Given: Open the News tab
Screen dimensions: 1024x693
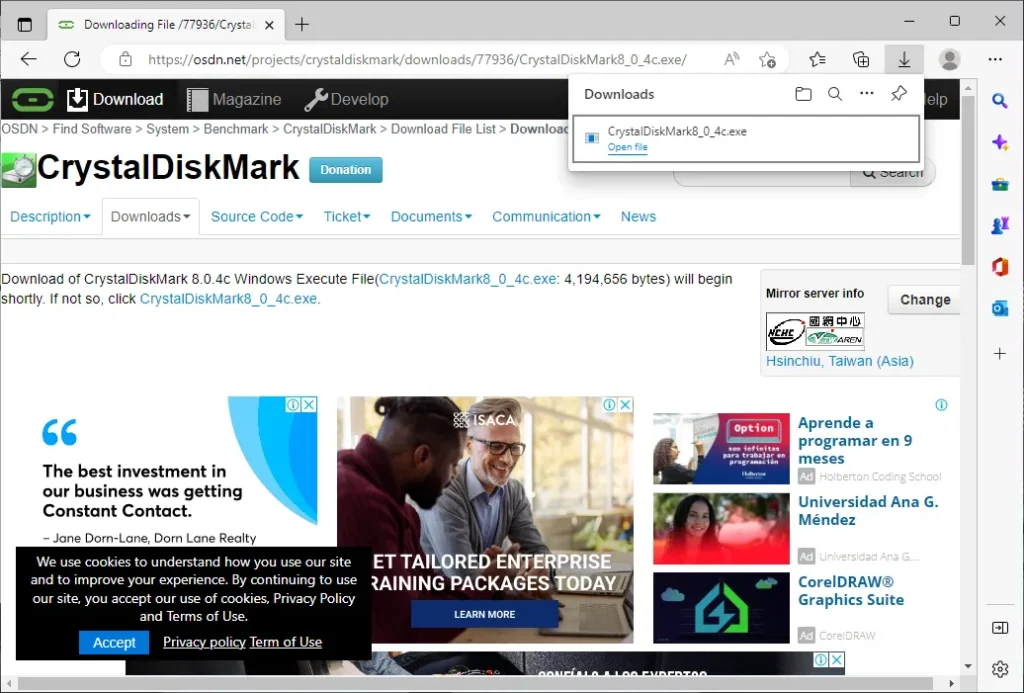Looking at the screenshot, I should click(638, 217).
